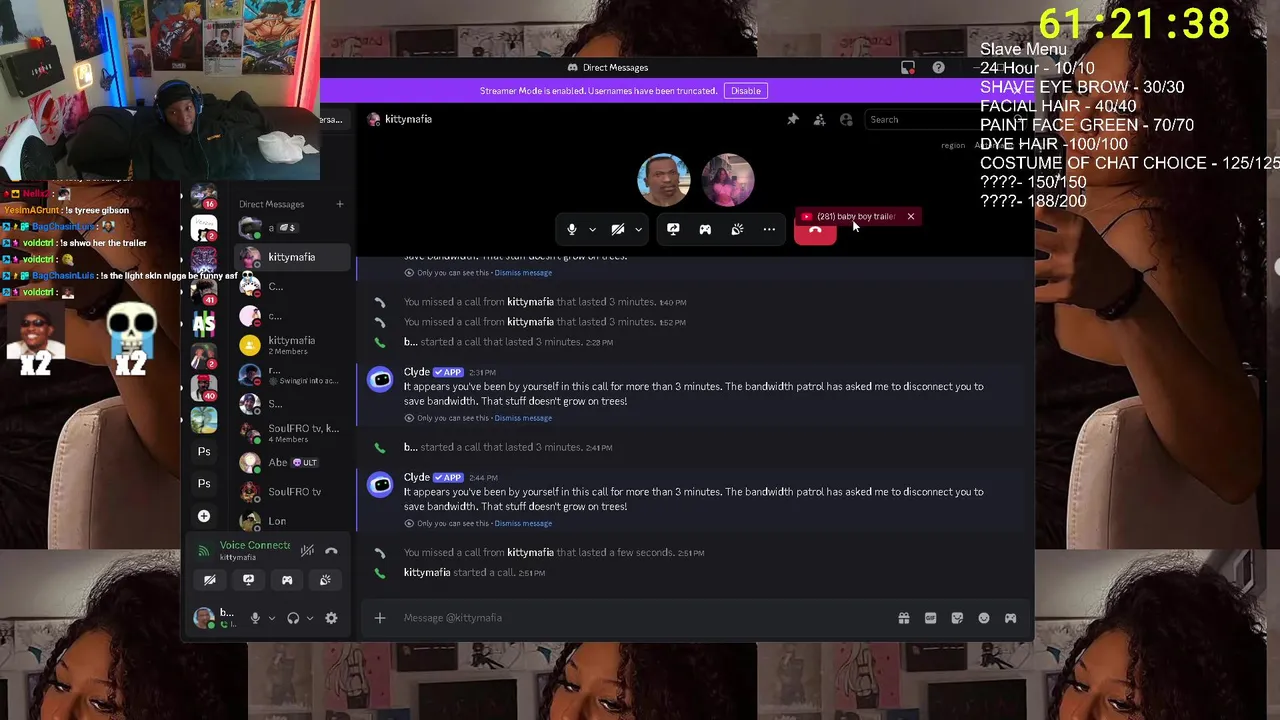Disconnect from voice in the Voice Connected panel
This screenshot has width=1280, height=720.
pyautogui.click(x=331, y=550)
